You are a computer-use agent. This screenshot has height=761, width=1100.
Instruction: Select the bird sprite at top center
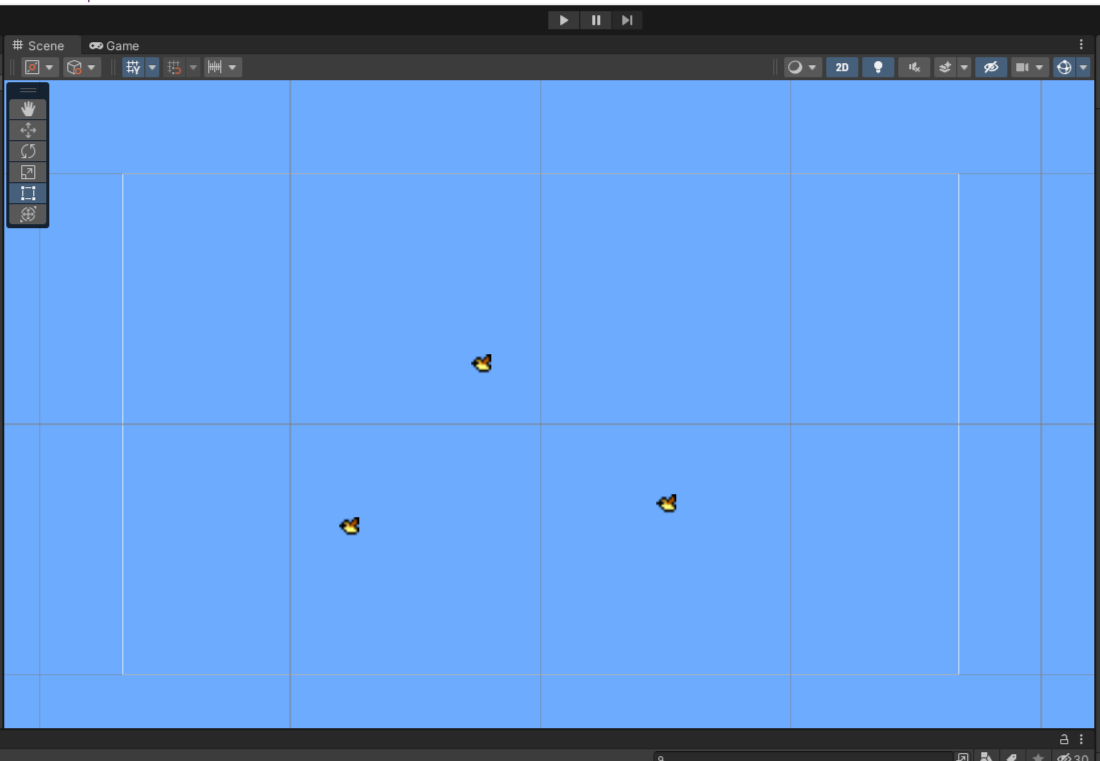[x=482, y=363]
